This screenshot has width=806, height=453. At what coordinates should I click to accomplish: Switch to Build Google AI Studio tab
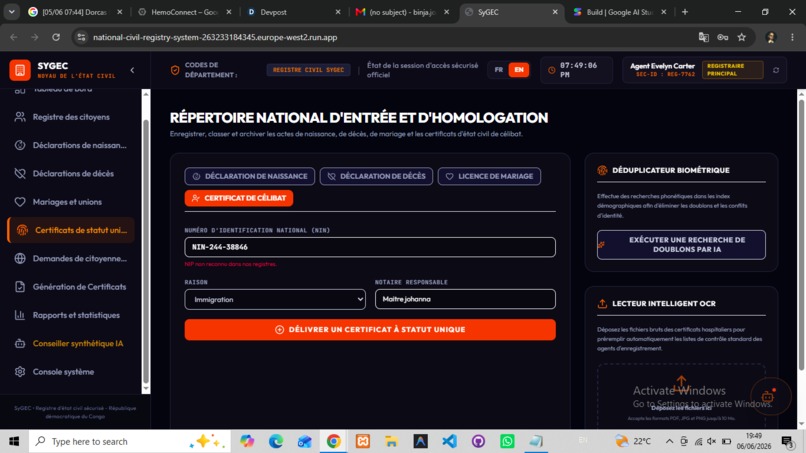click(x=620, y=12)
